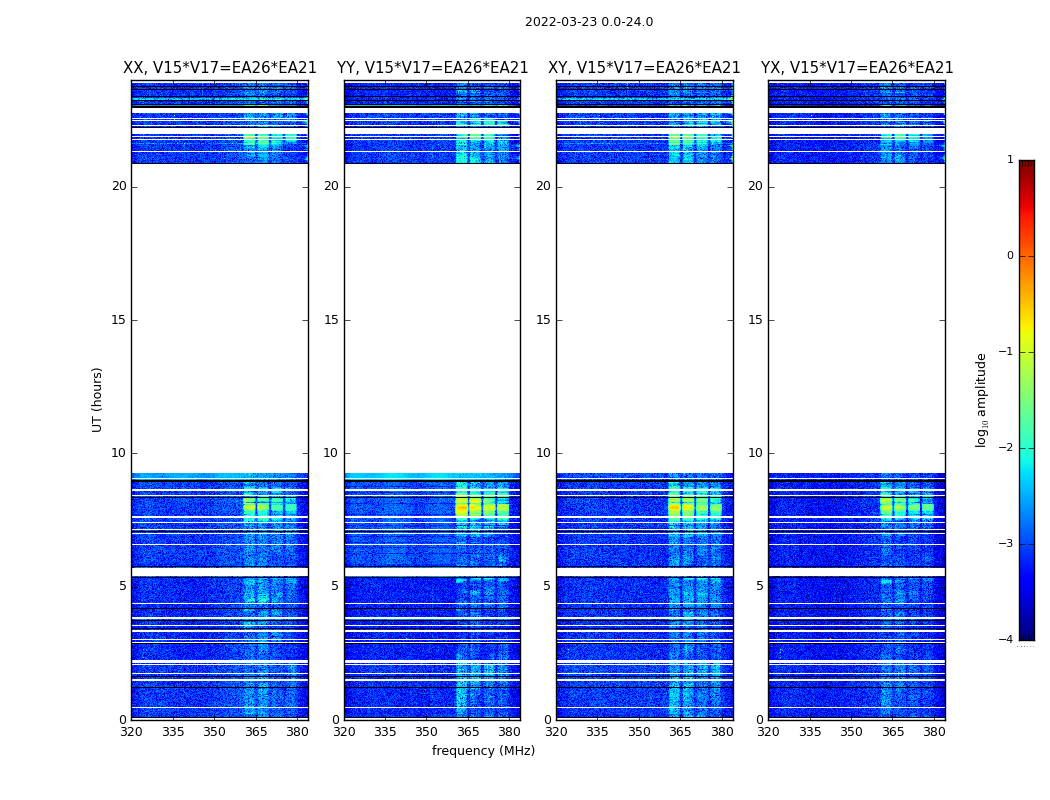Click the UT (hours) axis label
This screenshot has width=1050, height=800.
(x=97, y=400)
